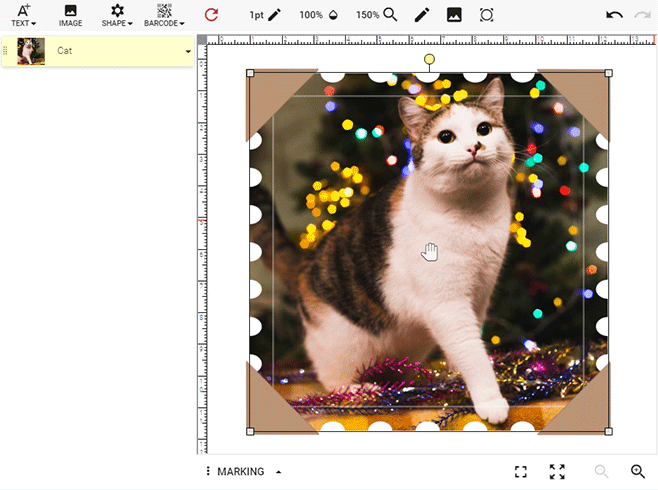Open the TEXT tool dropdown
This screenshot has width=658, height=490.
(24, 15)
